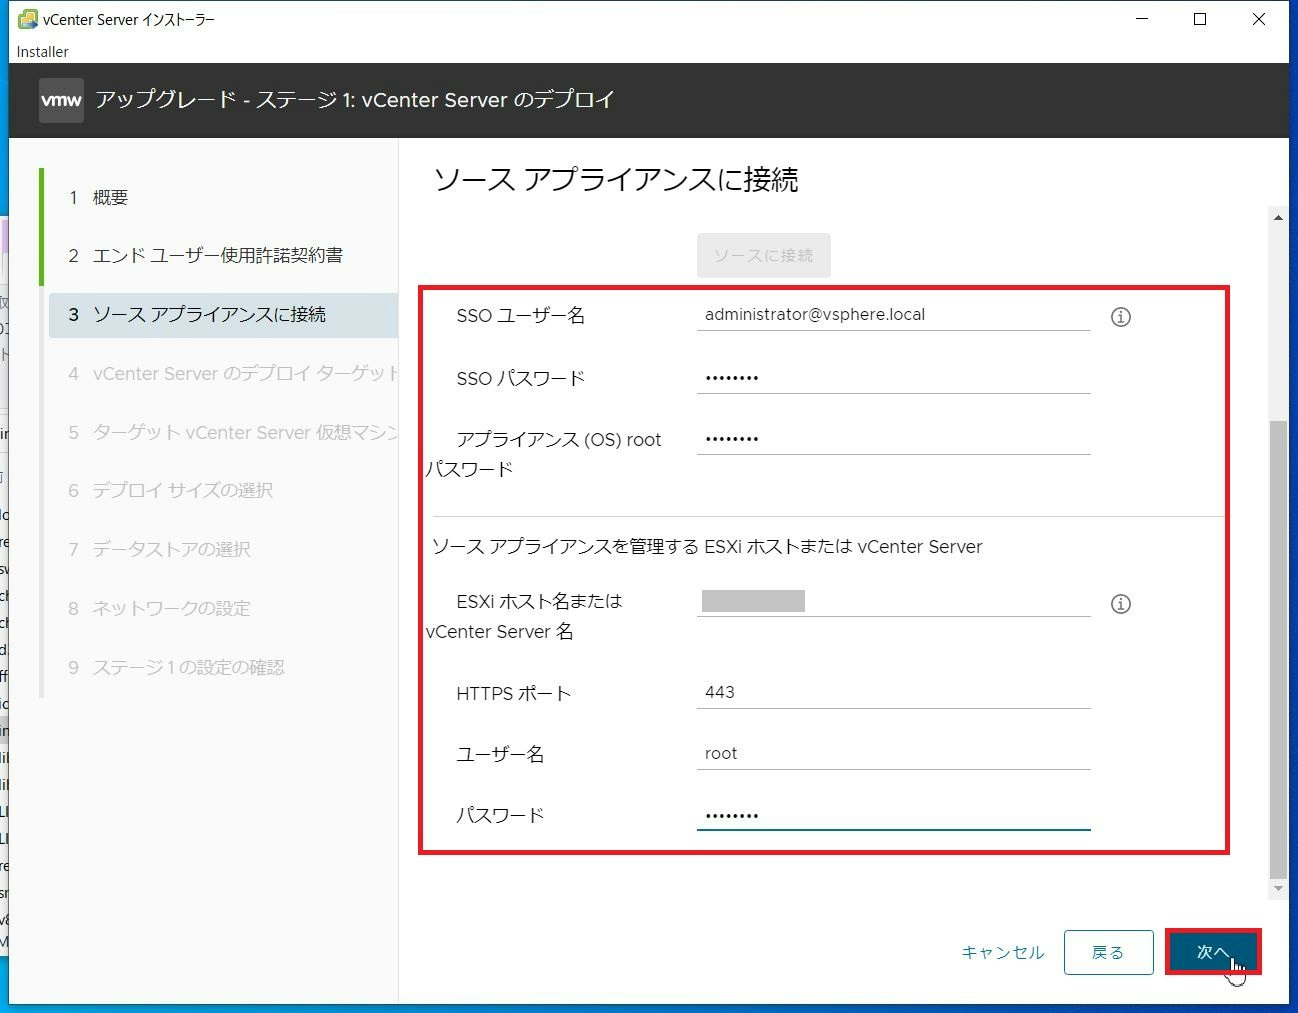Focus the HTTPS ポート field showing 443
Screen dimensions: 1298x1013
click(893, 693)
